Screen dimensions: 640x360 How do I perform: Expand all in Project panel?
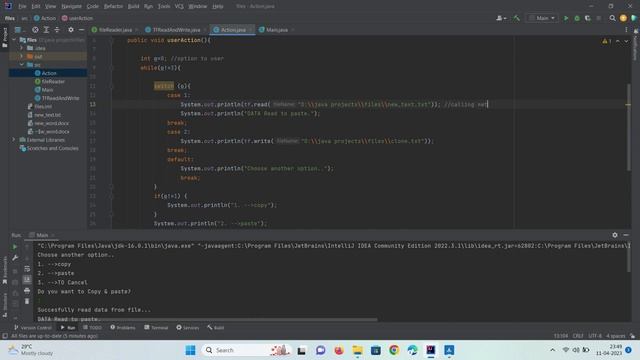coord(46,30)
